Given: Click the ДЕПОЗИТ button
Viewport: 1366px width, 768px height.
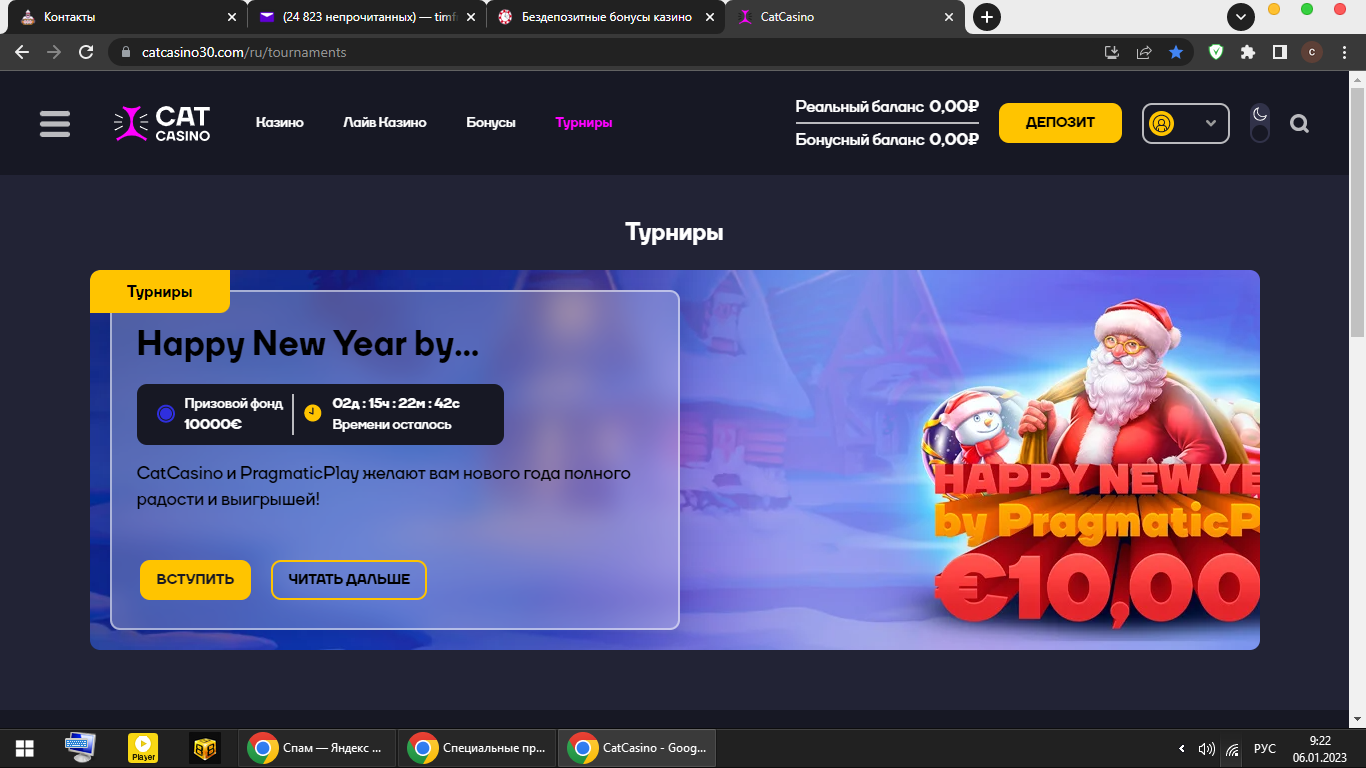Looking at the screenshot, I should [1060, 123].
